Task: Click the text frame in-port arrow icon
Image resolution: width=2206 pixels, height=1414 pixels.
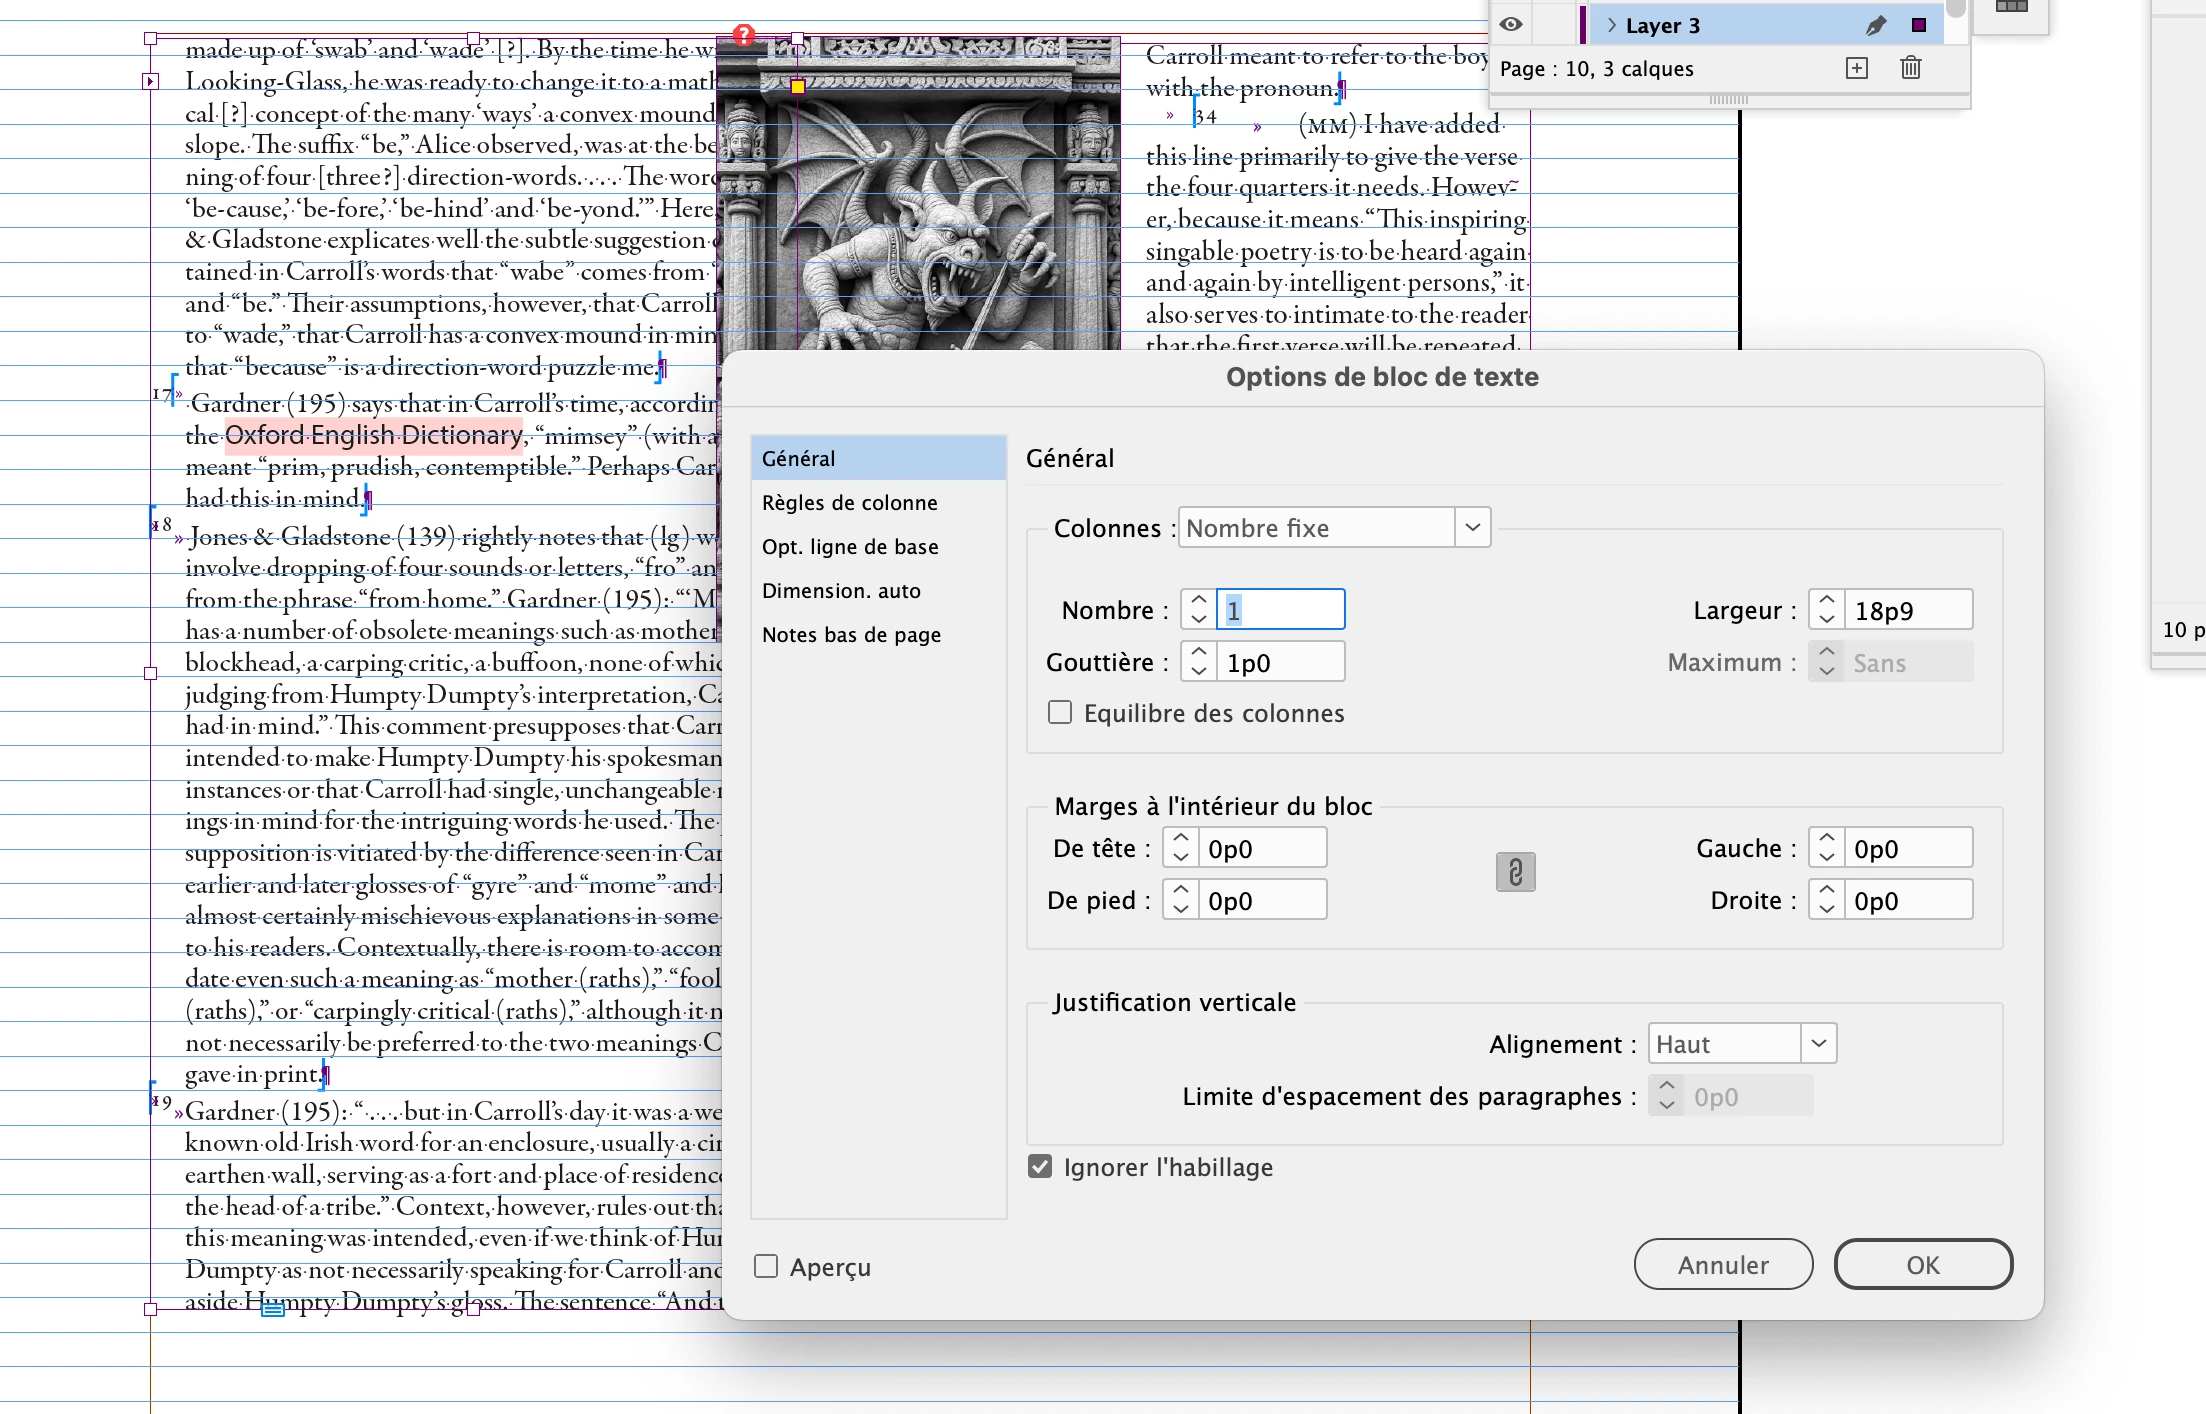Action: point(151,81)
